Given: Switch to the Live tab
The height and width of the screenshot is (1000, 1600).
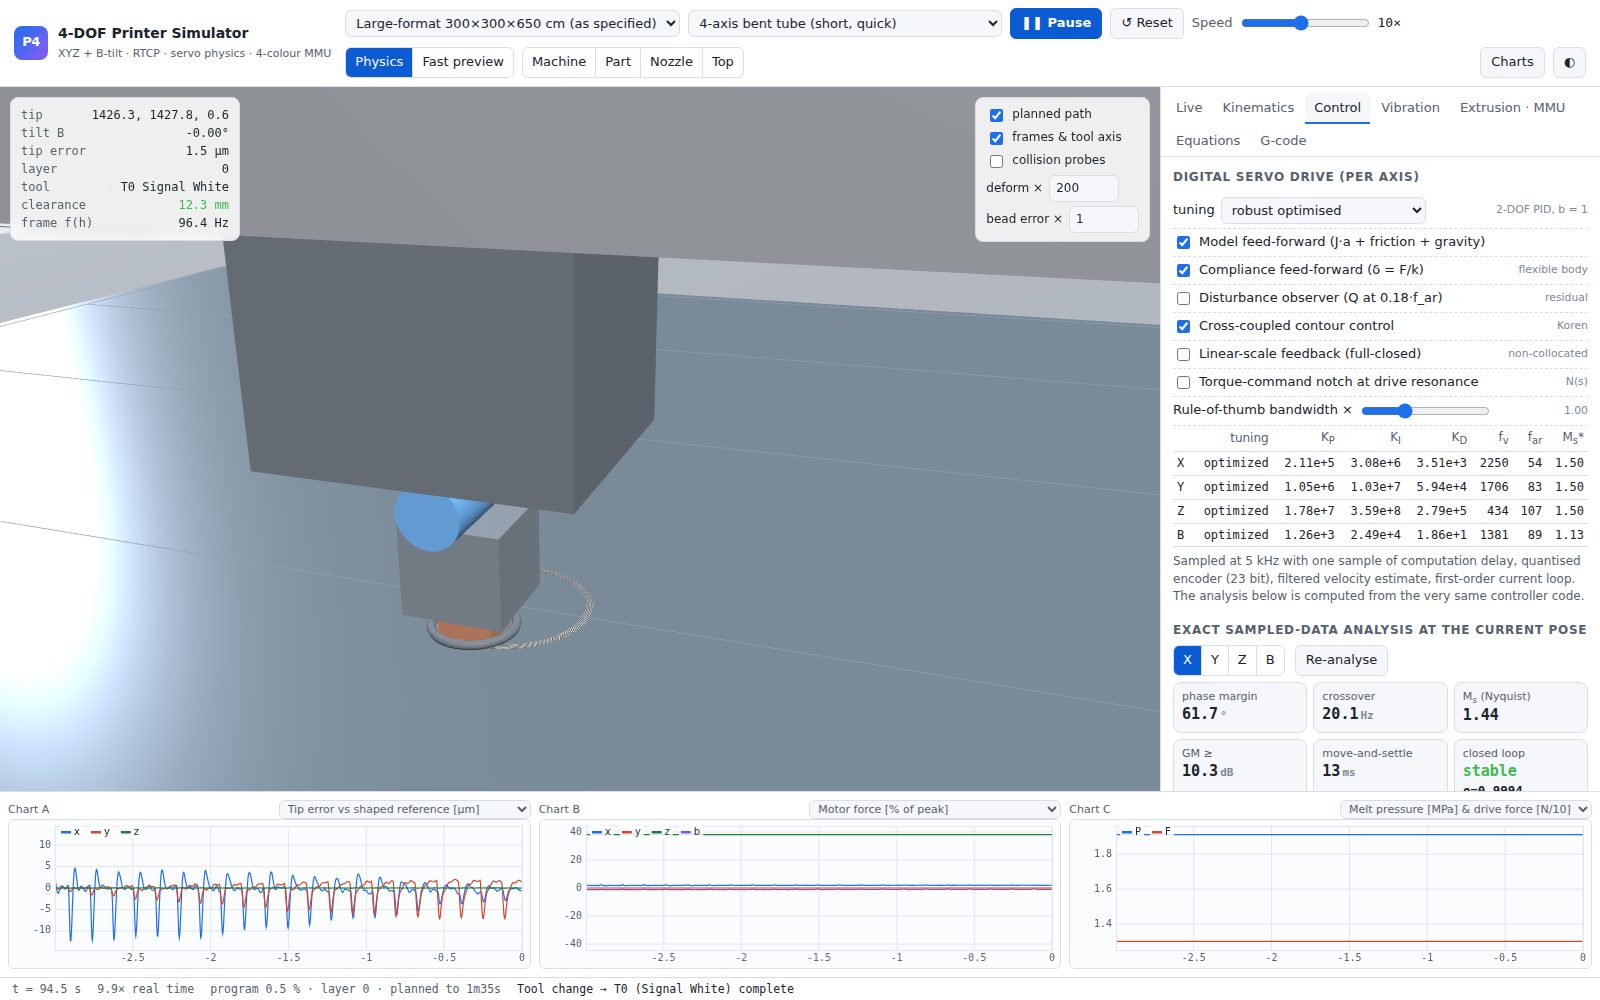Looking at the screenshot, I should coord(1189,108).
